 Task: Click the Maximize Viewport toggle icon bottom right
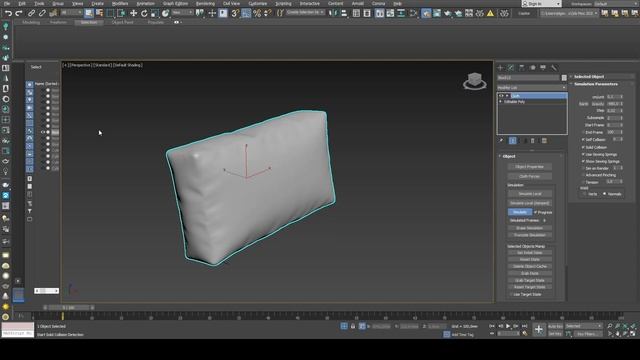[633, 334]
